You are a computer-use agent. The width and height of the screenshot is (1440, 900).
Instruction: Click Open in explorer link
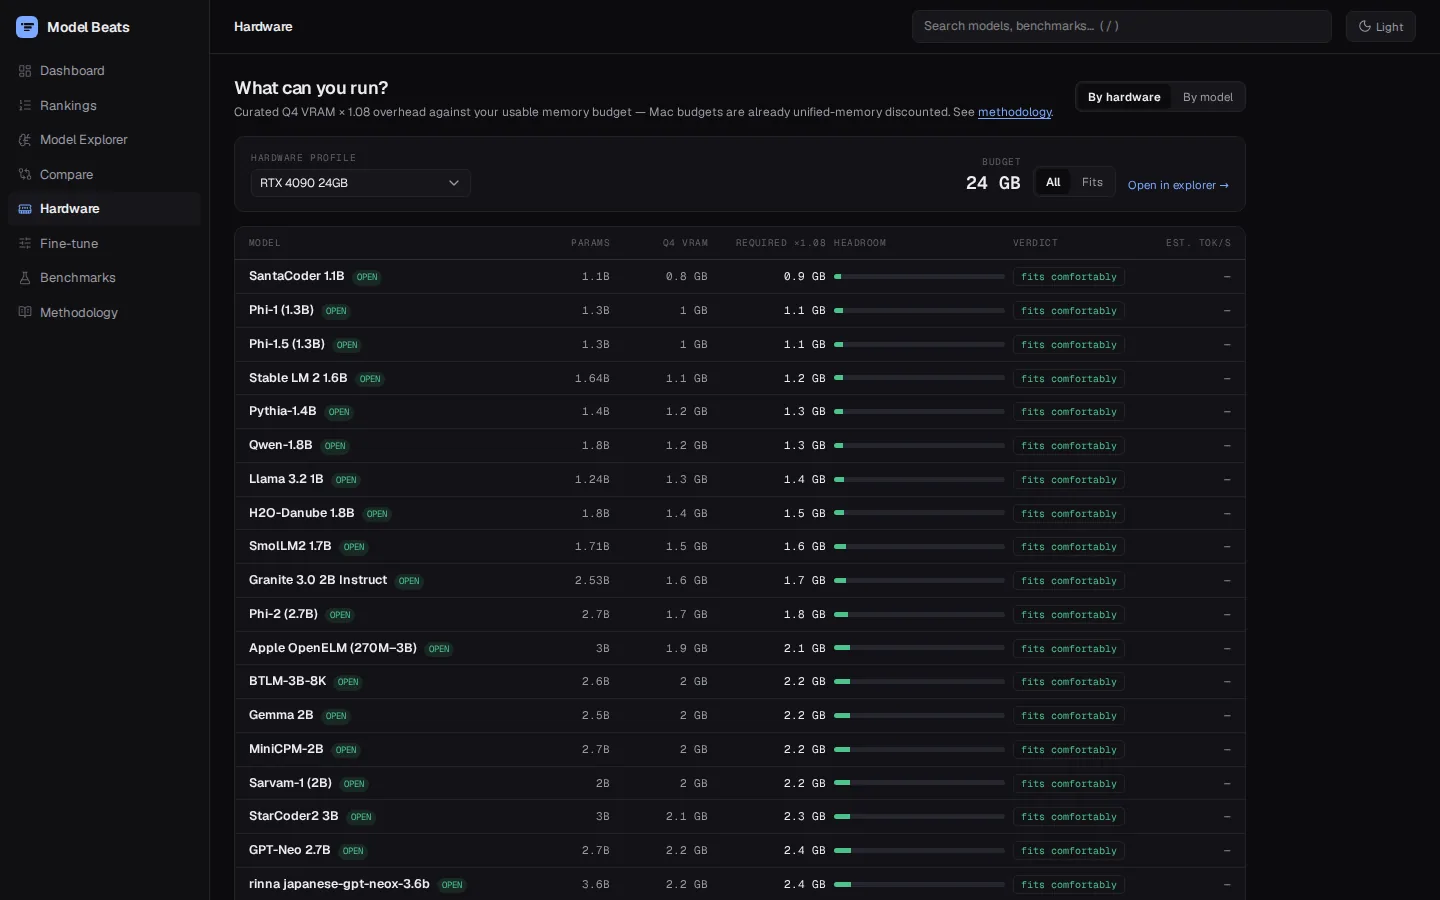pos(1178,185)
